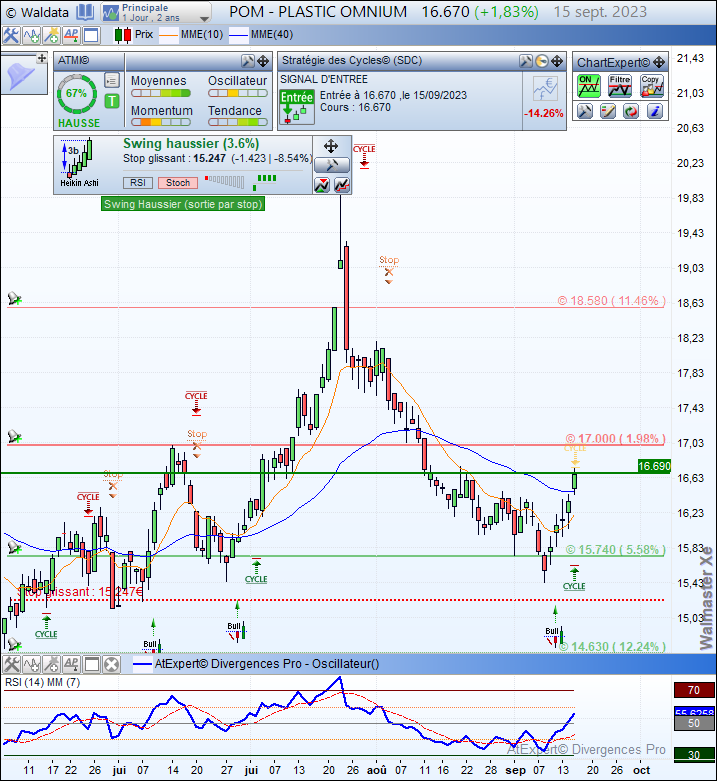Click the Stop glissant 15.247 text

tap(82, 592)
